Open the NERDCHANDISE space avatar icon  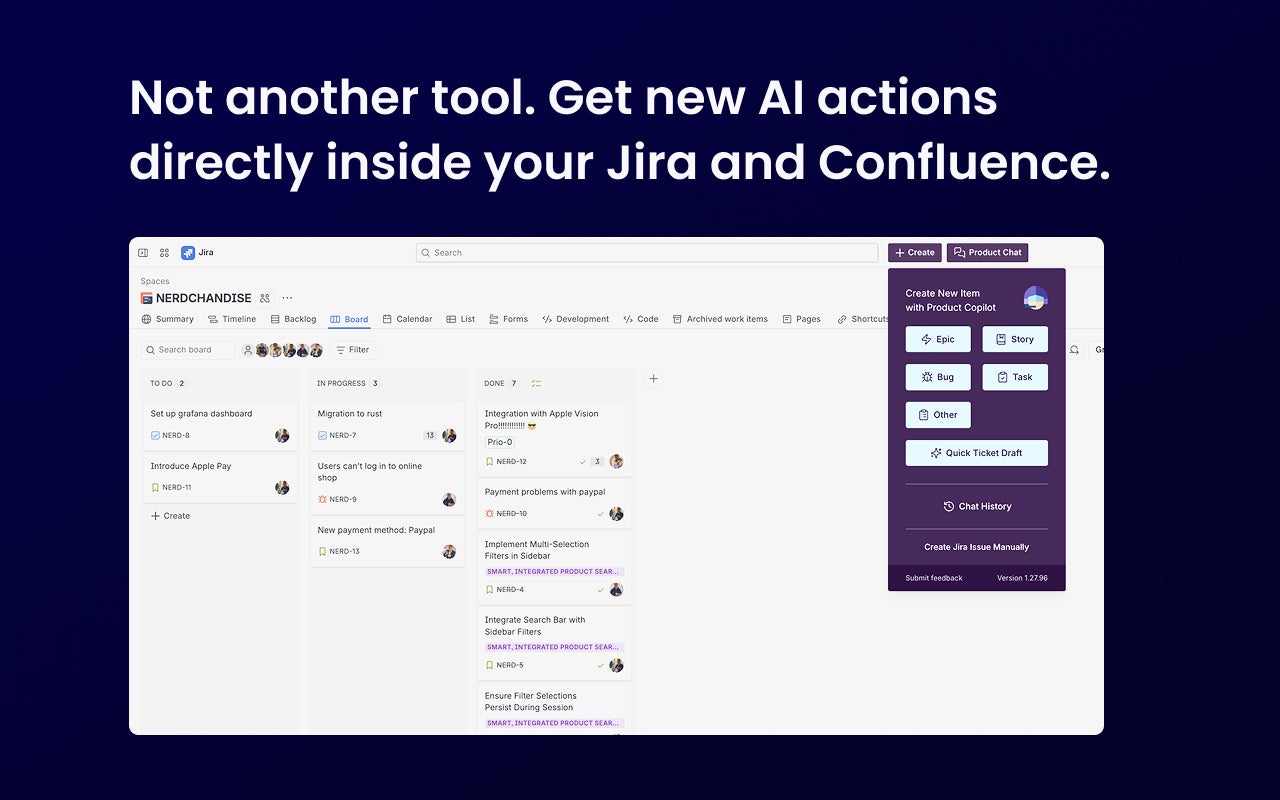click(x=146, y=298)
